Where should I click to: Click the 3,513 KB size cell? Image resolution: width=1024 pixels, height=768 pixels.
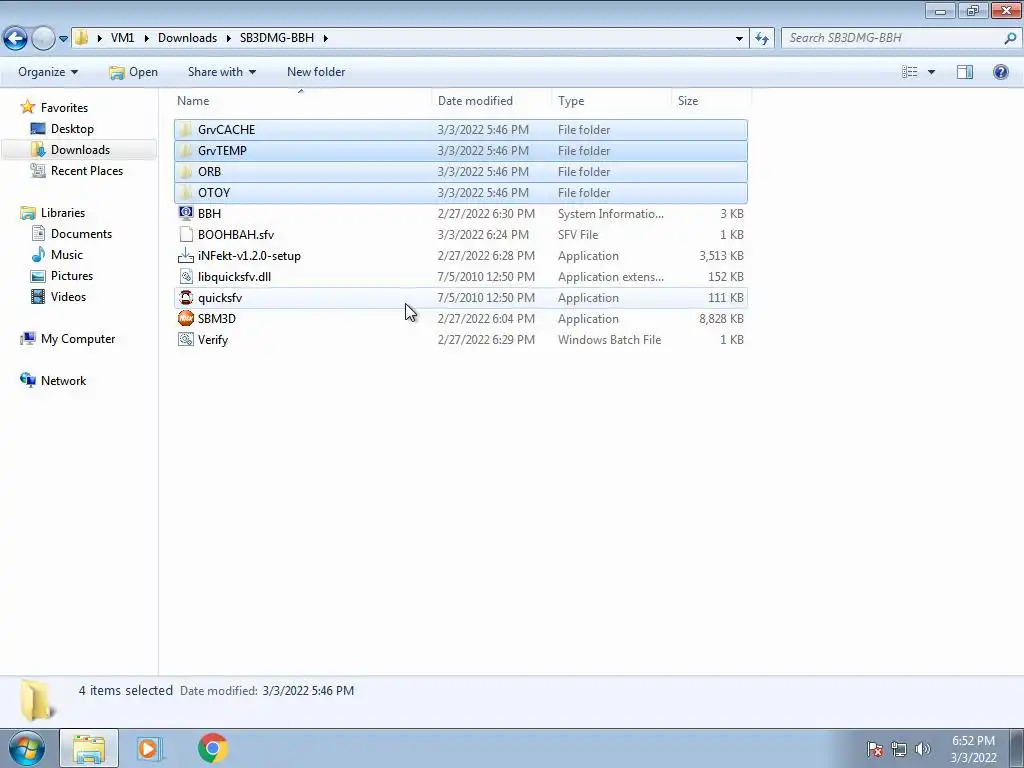pos(721,255)
